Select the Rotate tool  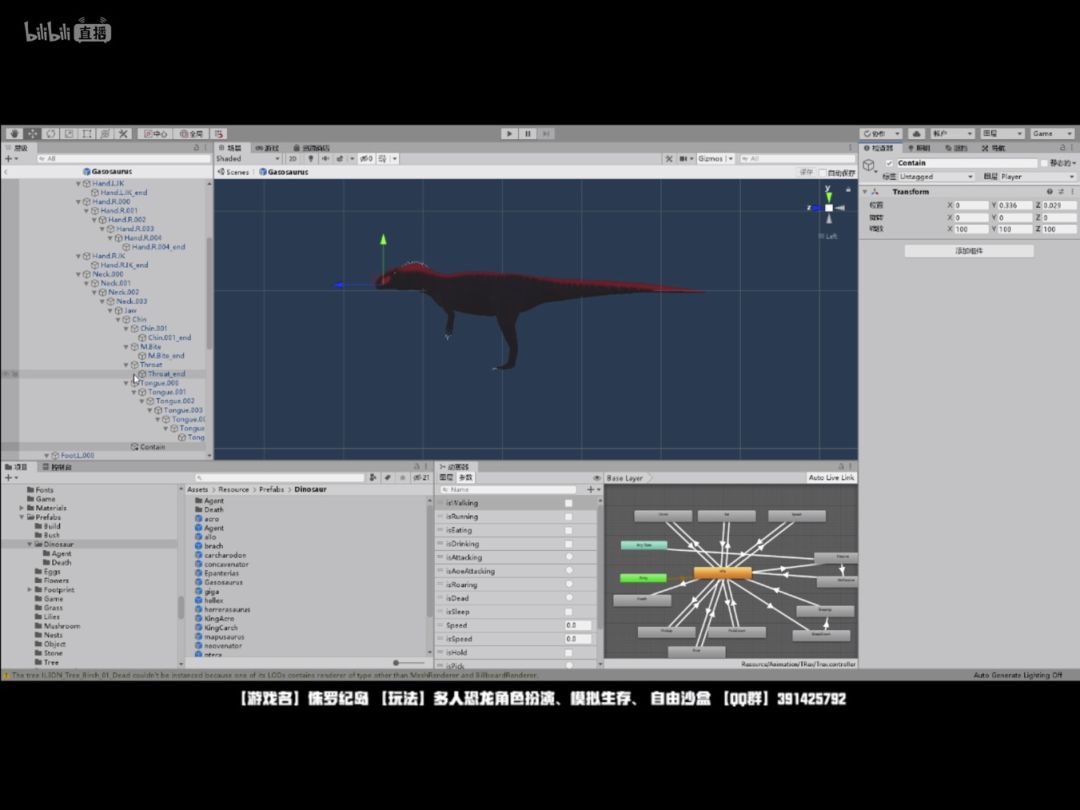pyautogui.click(x=50, y=134)
